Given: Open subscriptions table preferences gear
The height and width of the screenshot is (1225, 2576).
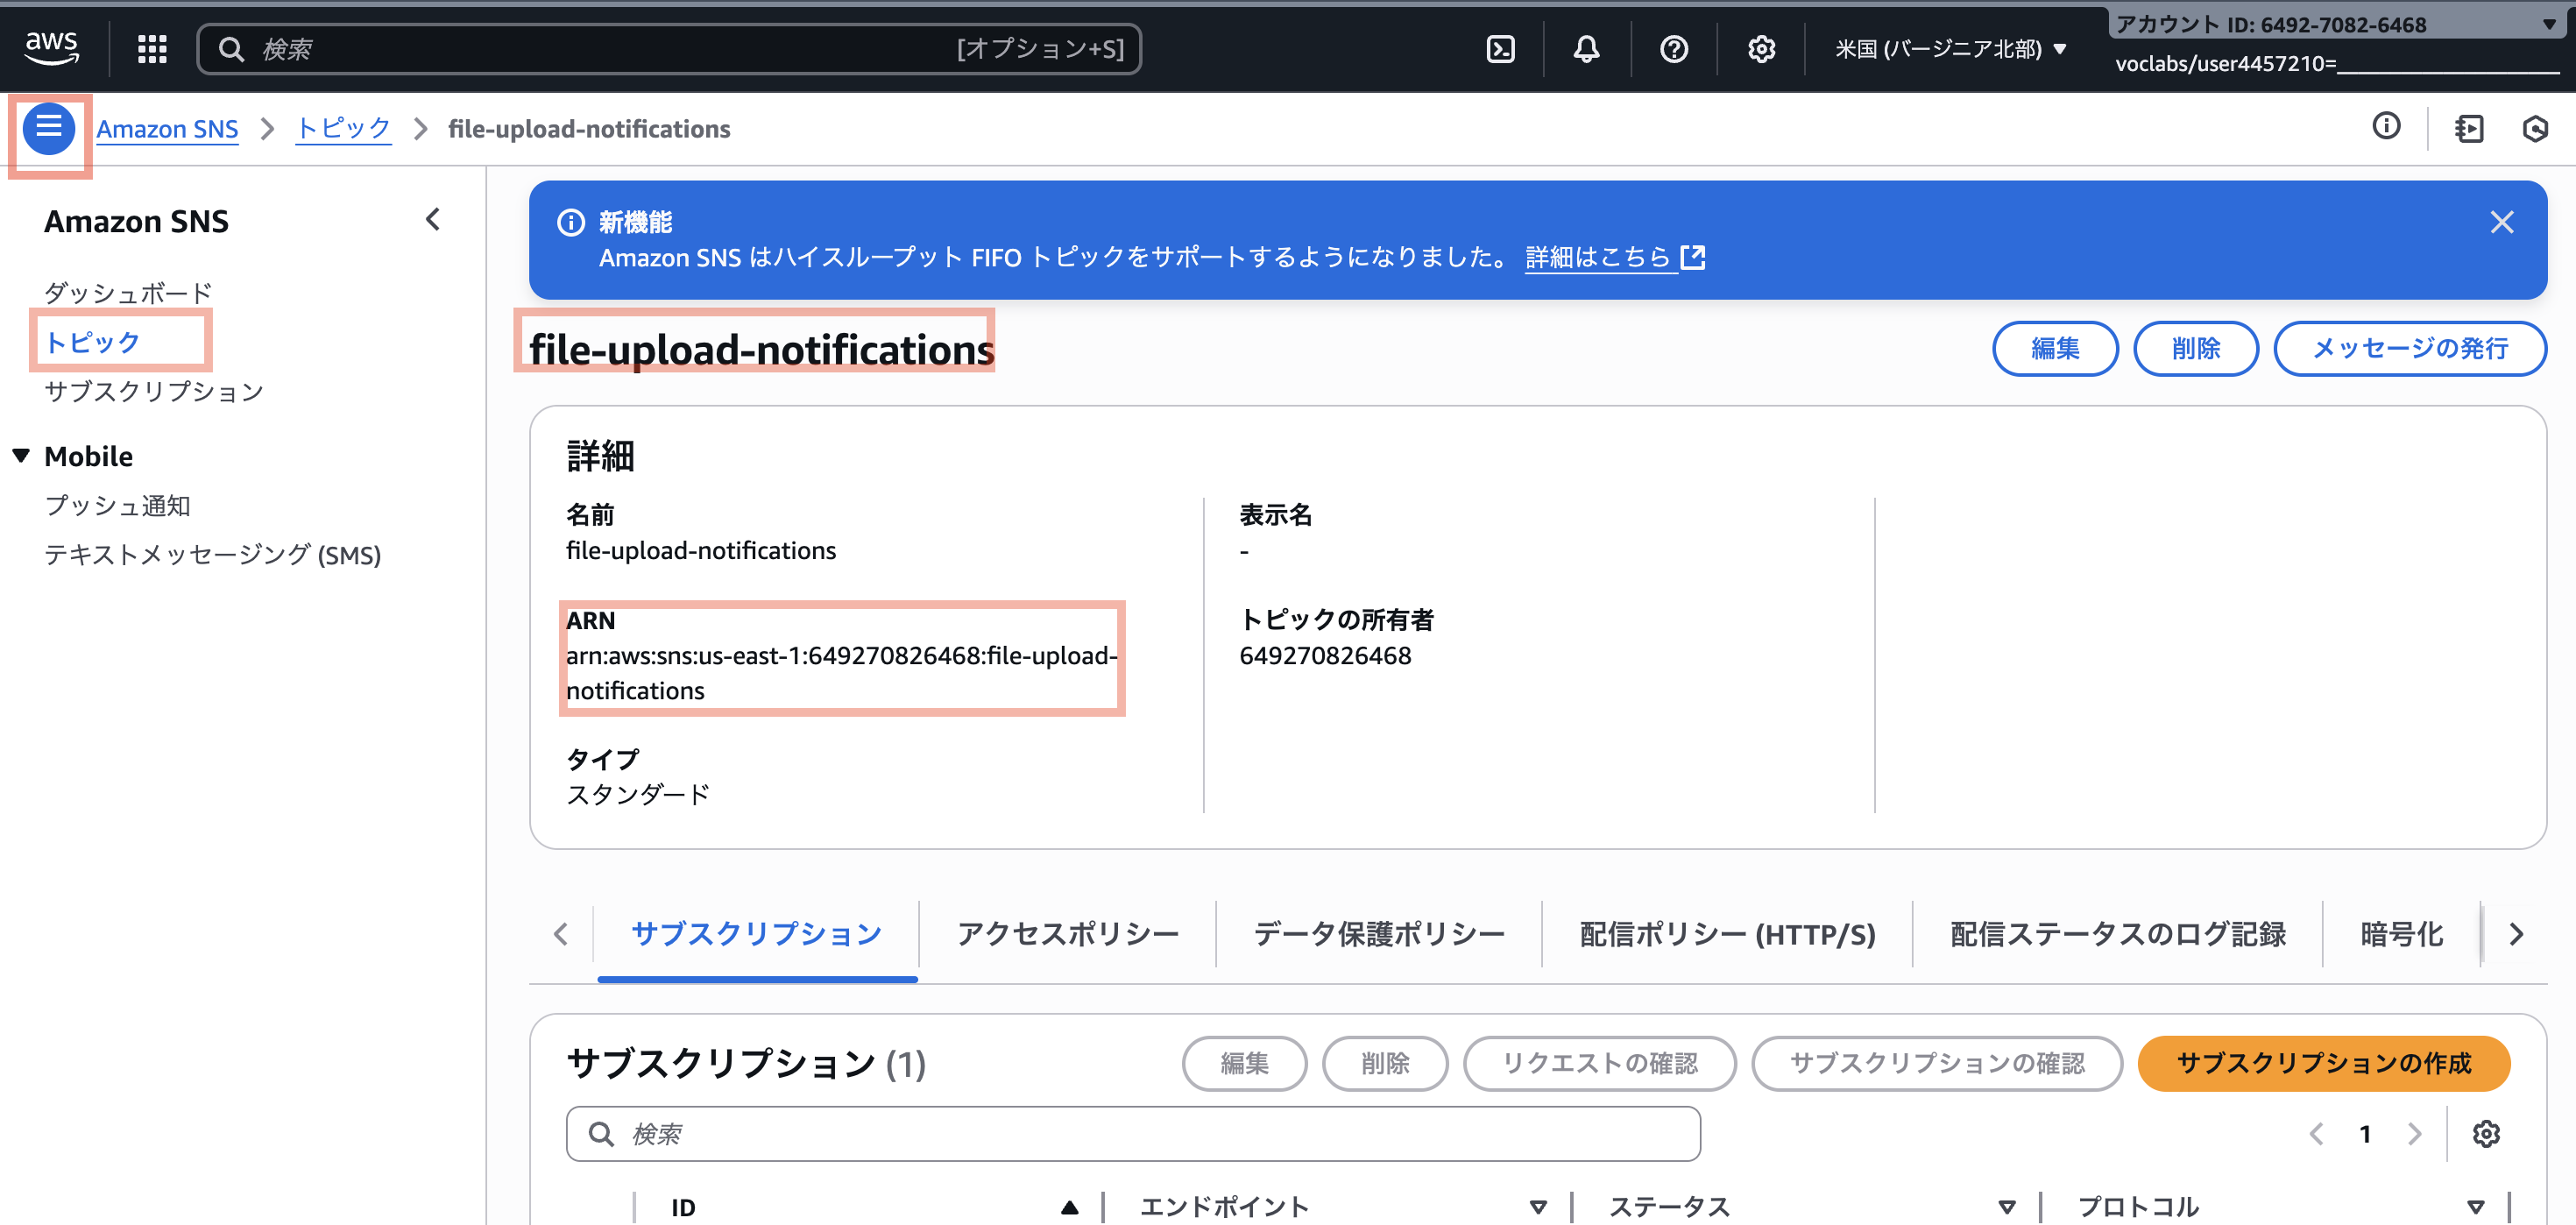Looking at the screenshot, I should click(2486, 1133).
